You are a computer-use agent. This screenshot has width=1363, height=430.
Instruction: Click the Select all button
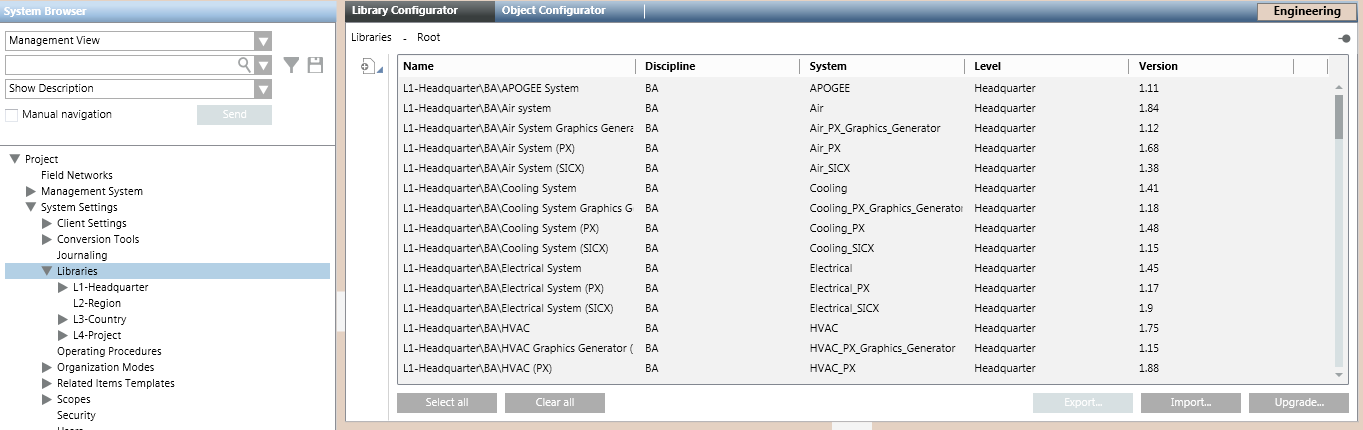(x=446, y=403)
